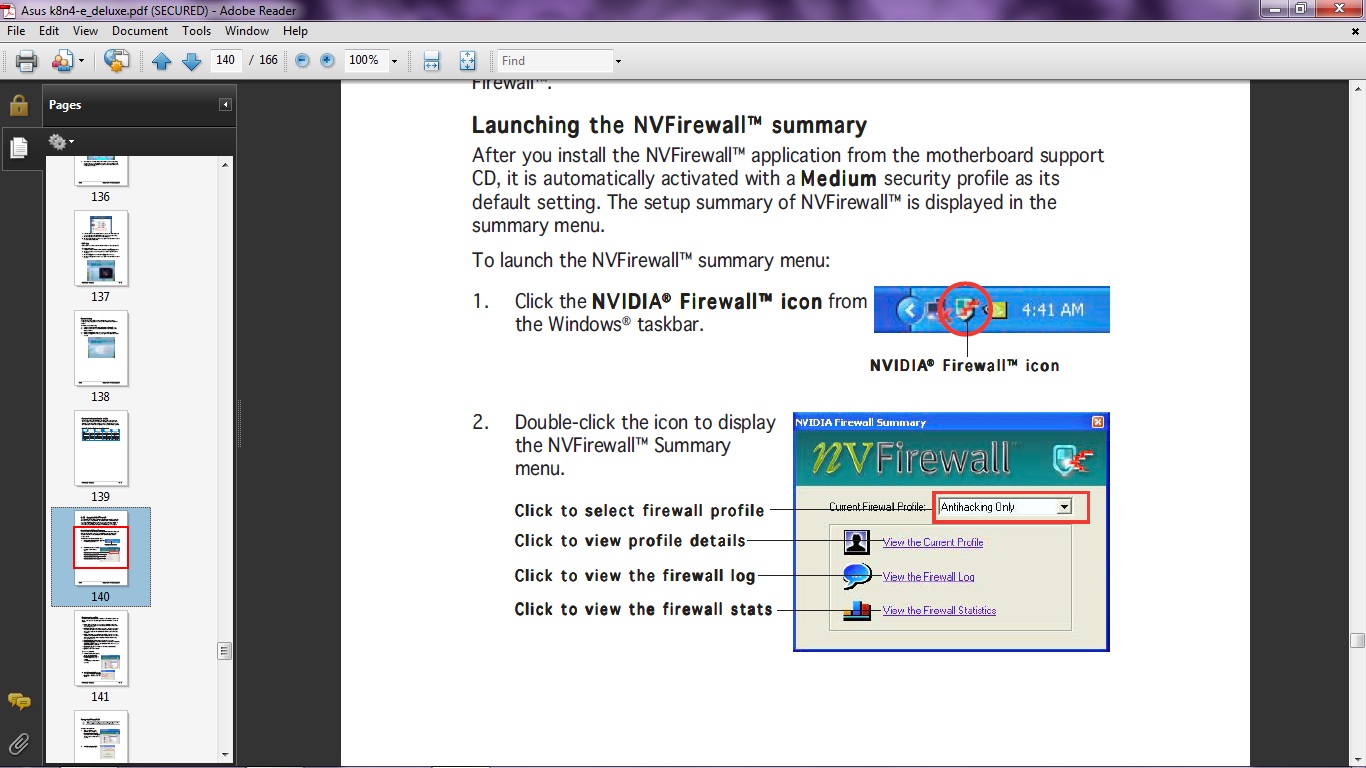
Task: Click the 'Click to view the firewall log' label
Action: [x=635, y=576]
